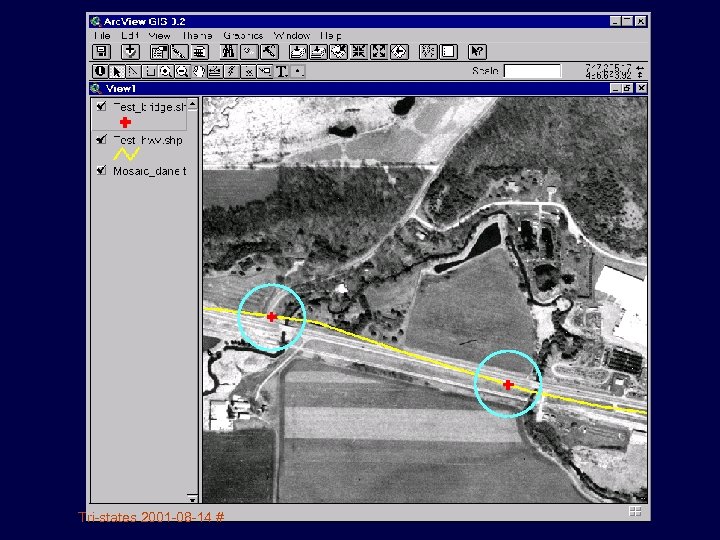Click the legend scrollbar up arrow
The width and height of the screenshot is (720, 540).
point(192,104)
